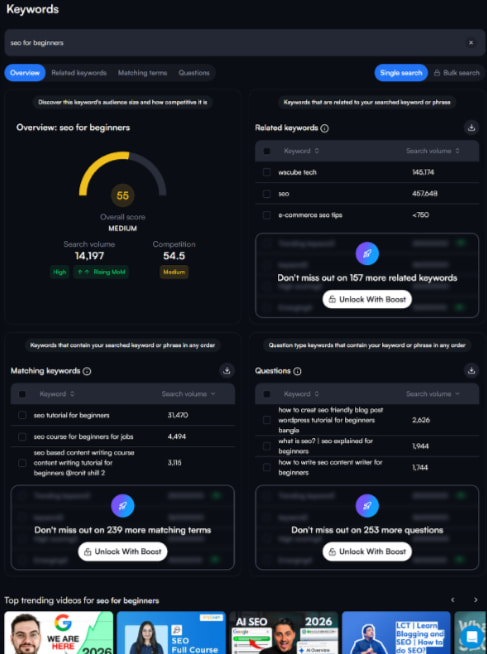Click 'seo tutorial for beginners' keyword text

pyautogui.click(x=72, y=415)
